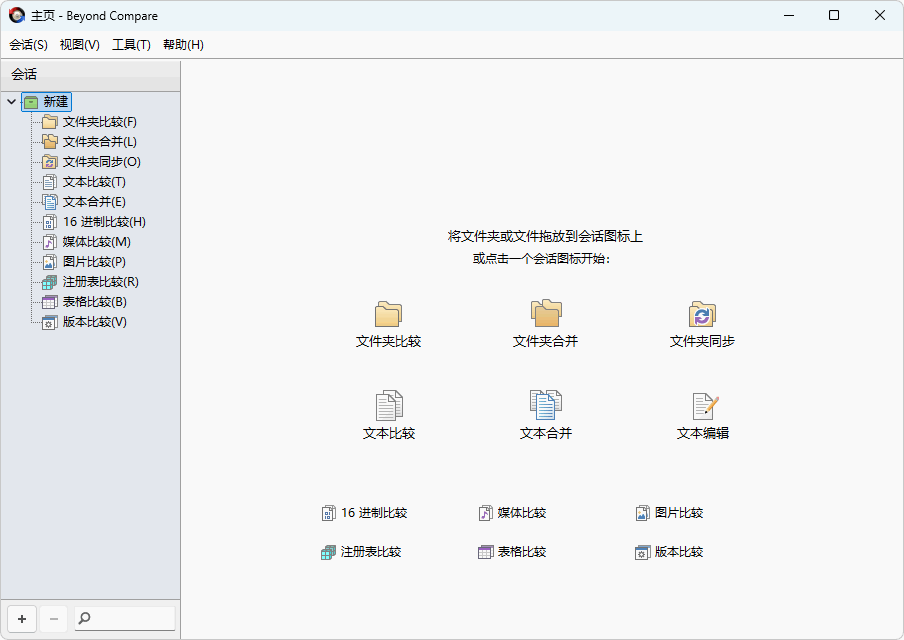Click the Beyond Compare title bar app icon
904x640 pixels.
coord(17,16)
